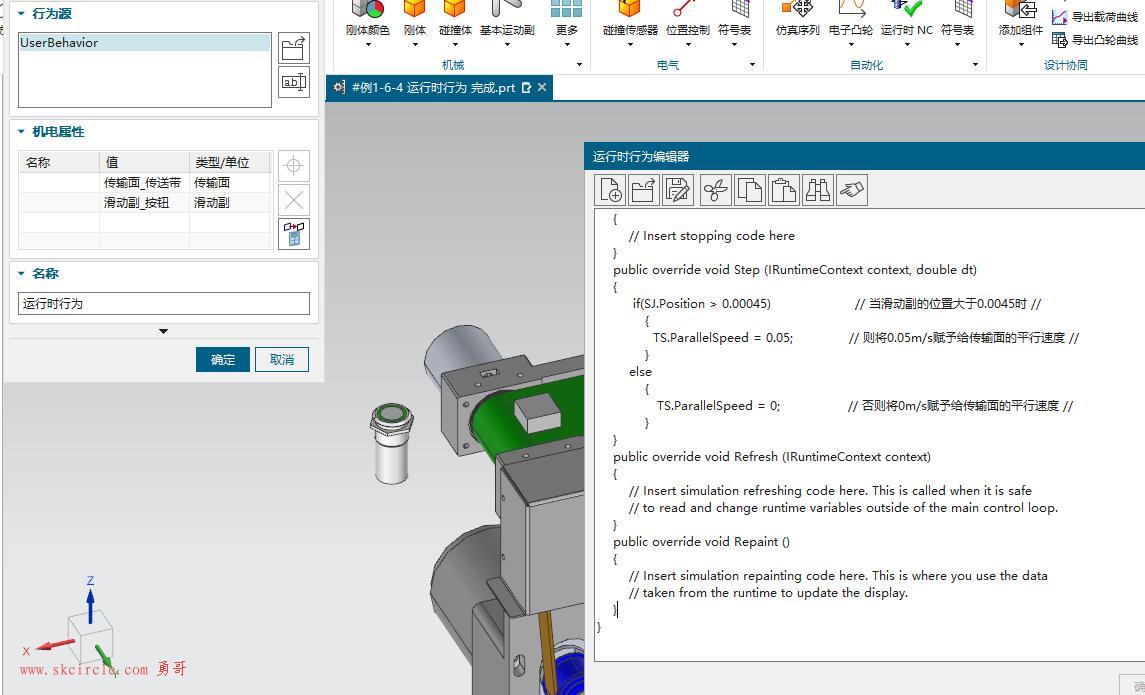
Task: Click the 传输面_传送带 table cell
Action: point(144,183)
